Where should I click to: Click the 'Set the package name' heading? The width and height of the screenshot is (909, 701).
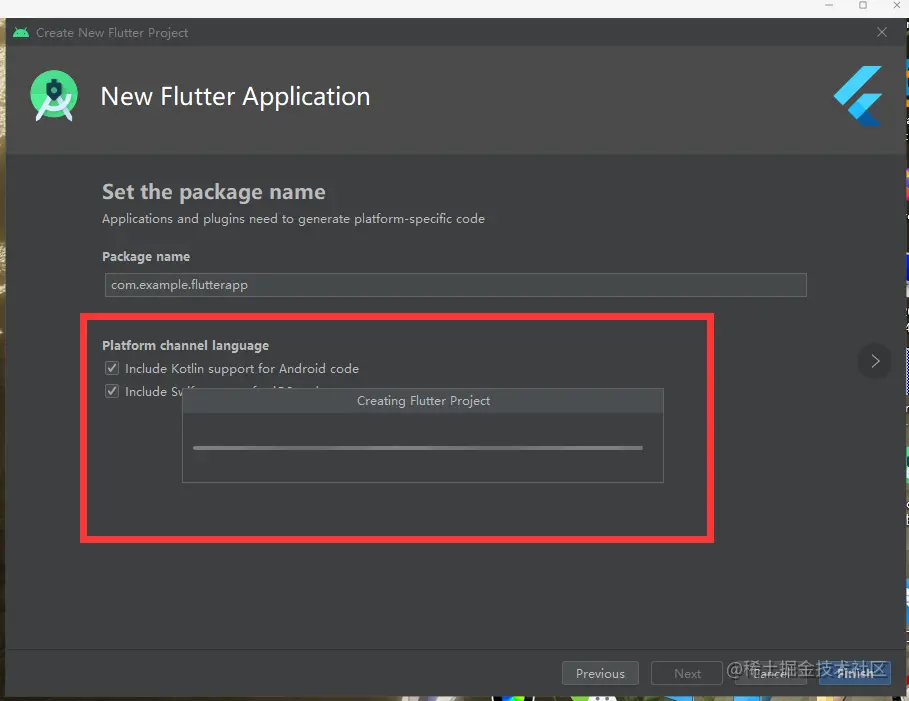tap(213, 192)
